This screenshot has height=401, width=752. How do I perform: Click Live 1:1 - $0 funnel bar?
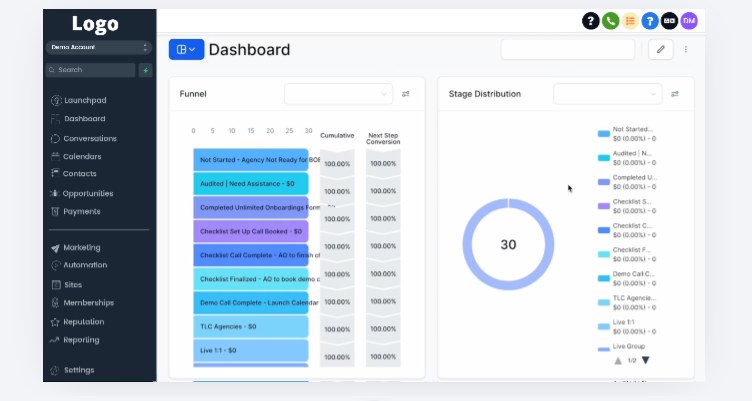(x=251, y=351)
